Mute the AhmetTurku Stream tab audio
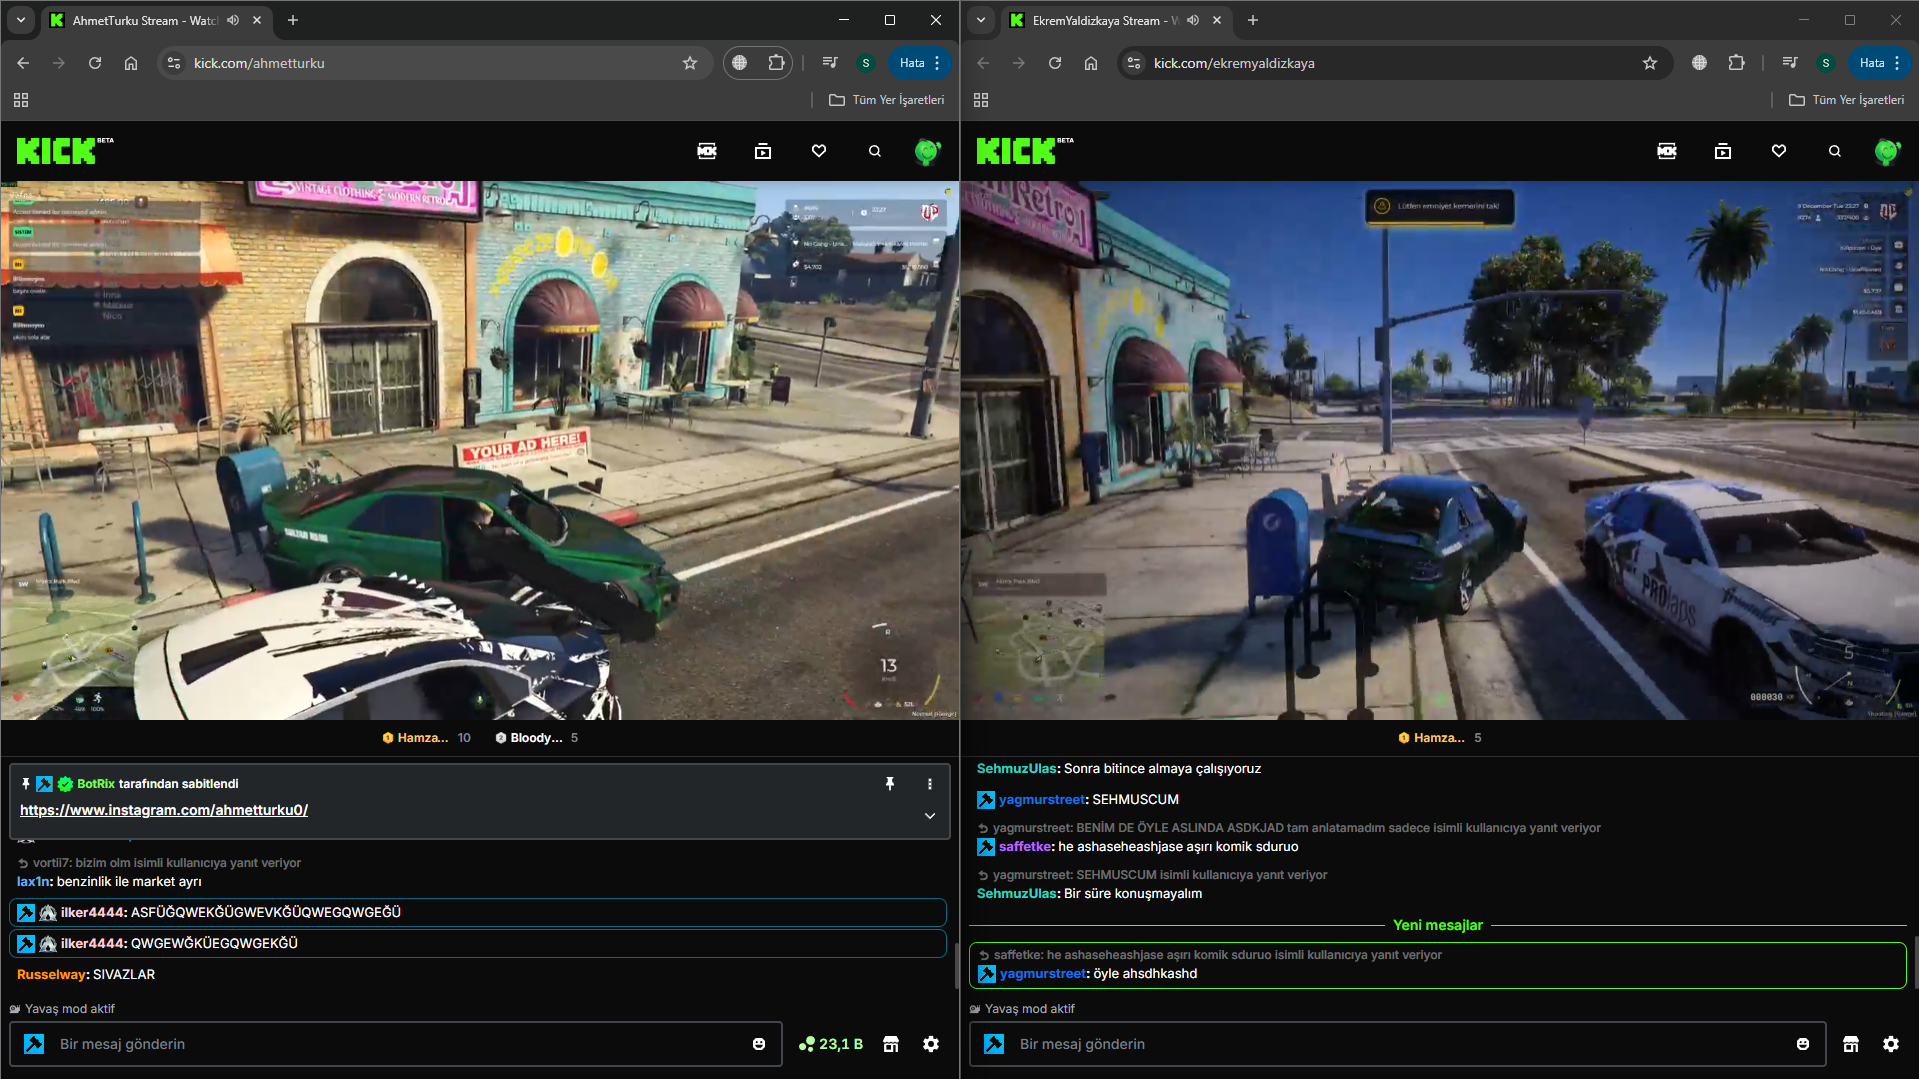 233,20
